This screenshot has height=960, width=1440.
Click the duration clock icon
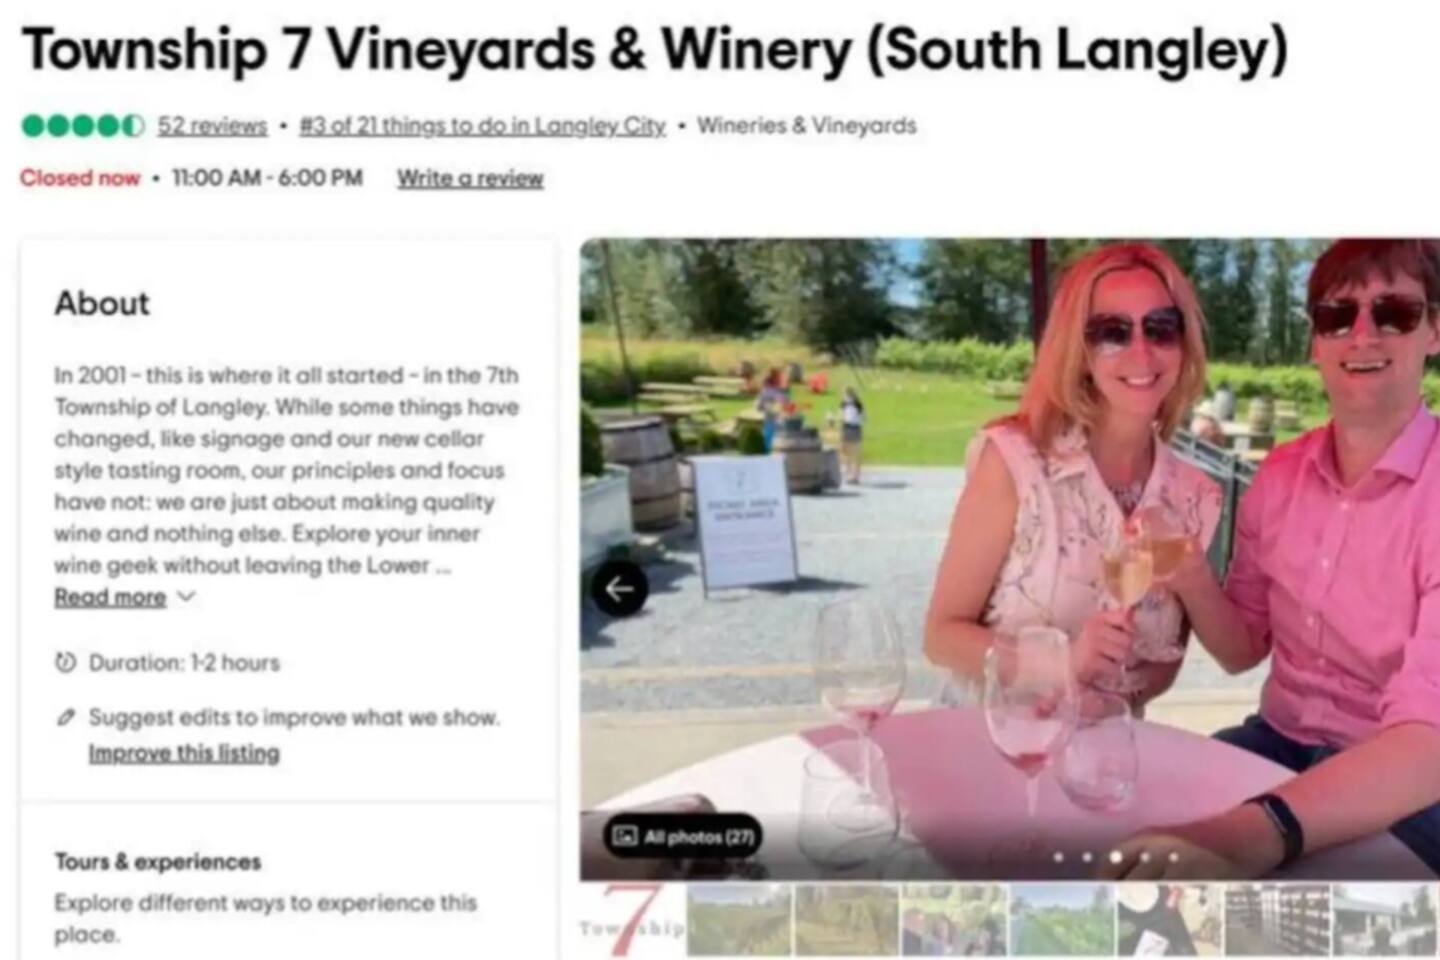pyautogui.click(x=66, y=662)
